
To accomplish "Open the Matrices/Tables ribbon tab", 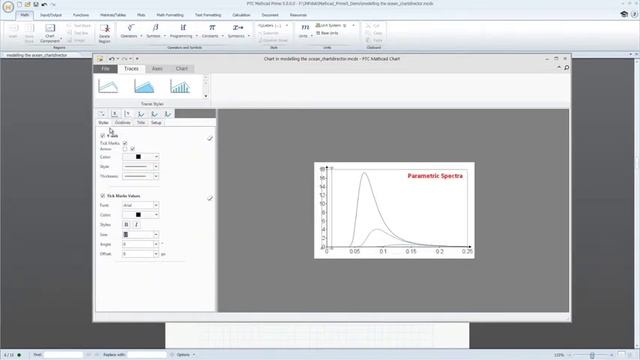I will tap(113, 15).
